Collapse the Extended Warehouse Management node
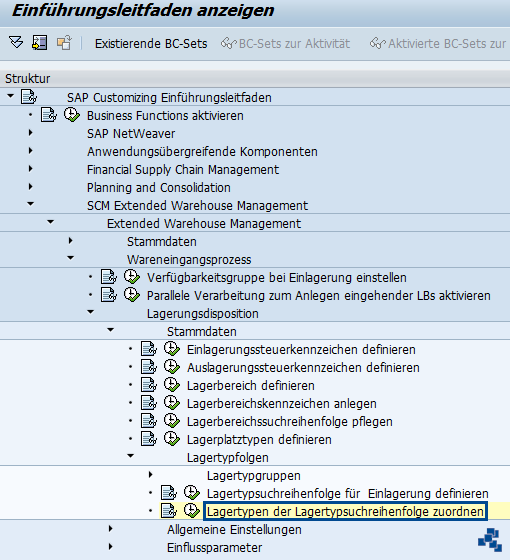 tap(50, 222)
